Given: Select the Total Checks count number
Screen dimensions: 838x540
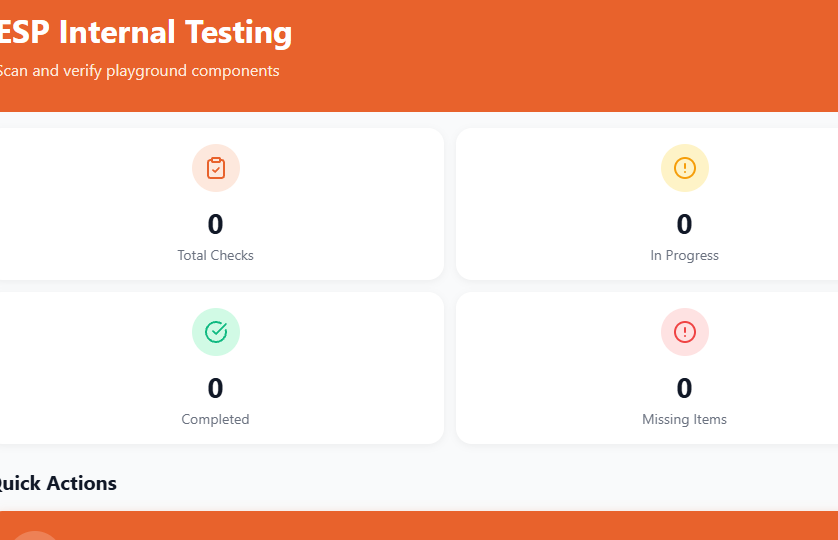Looking at the screenshot, I should pos(216,224).
